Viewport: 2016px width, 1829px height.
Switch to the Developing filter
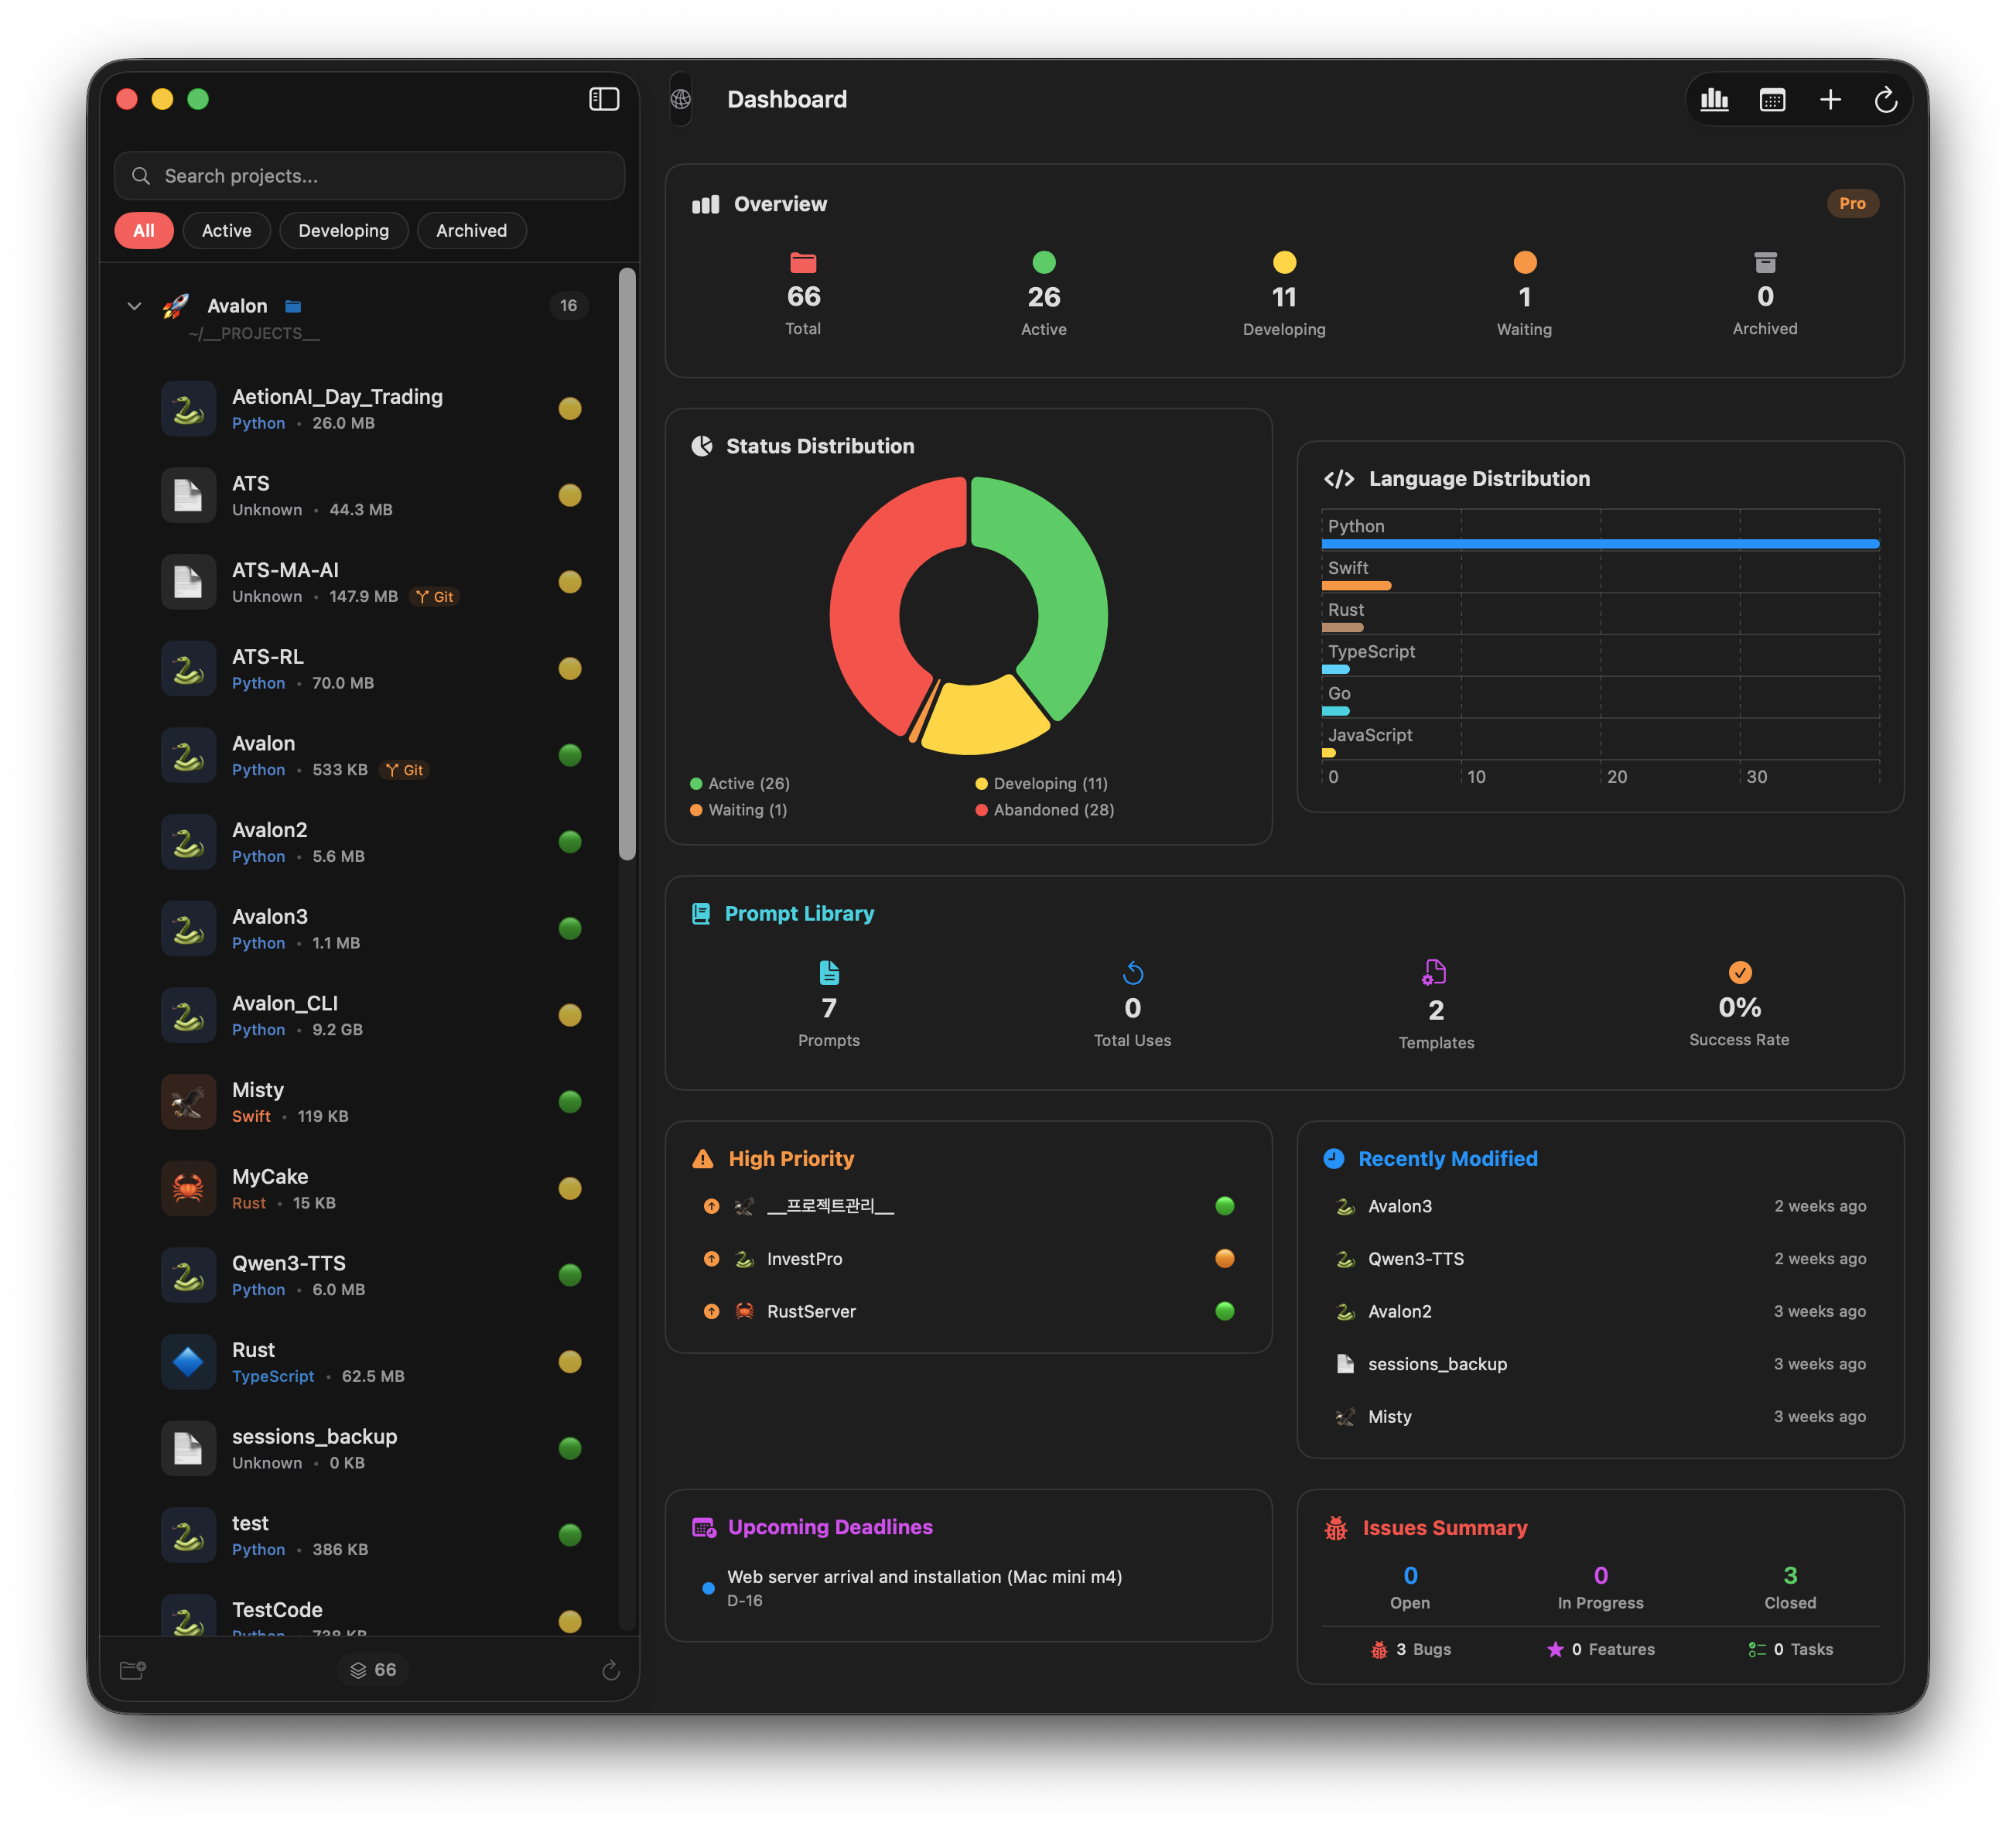coord(343,230)
